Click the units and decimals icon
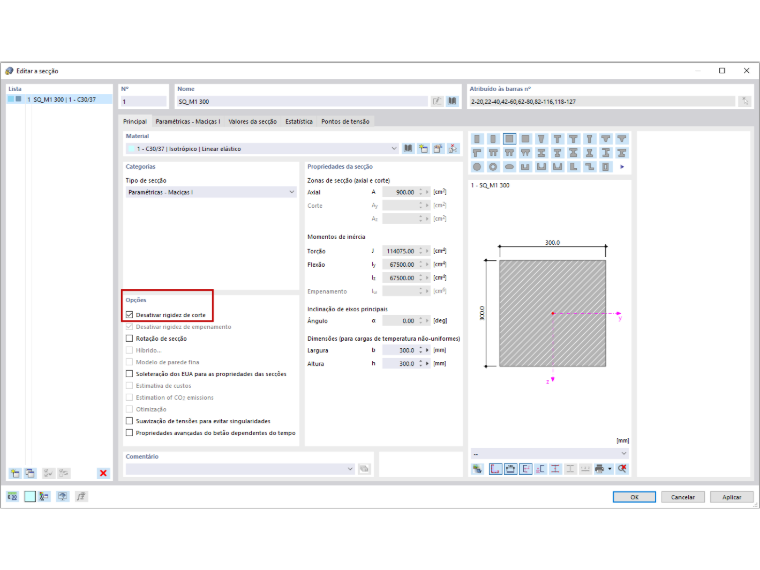The height and width of the screenshot is (570, 760). point(13,496)
